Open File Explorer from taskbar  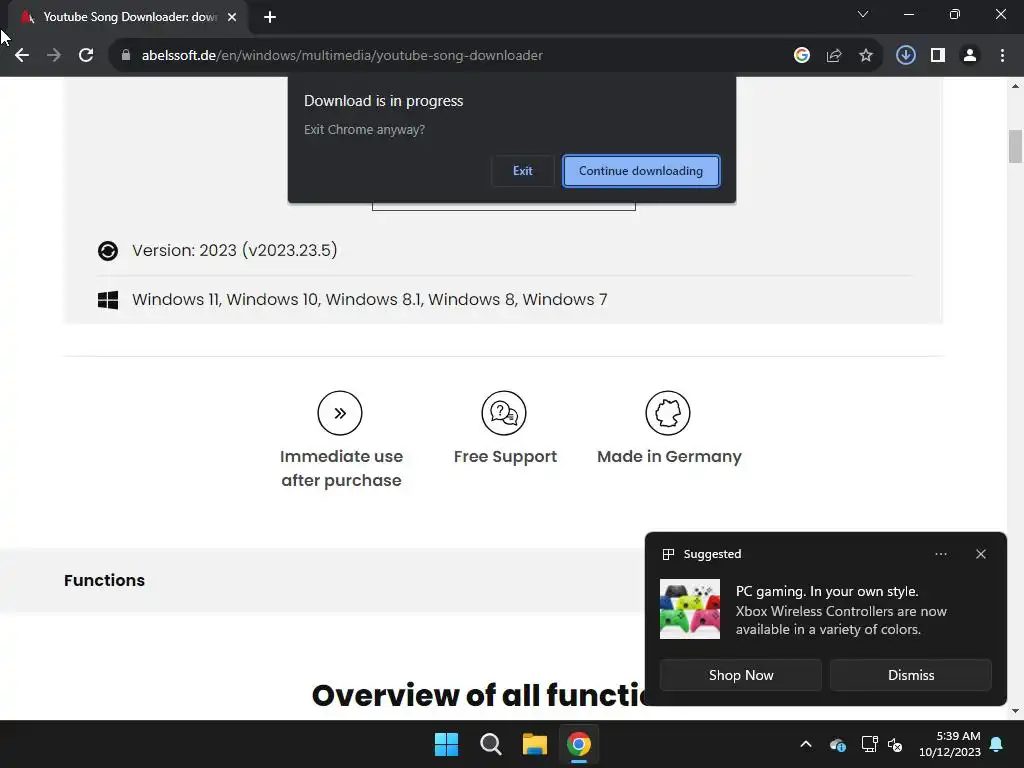pos(535,744)
